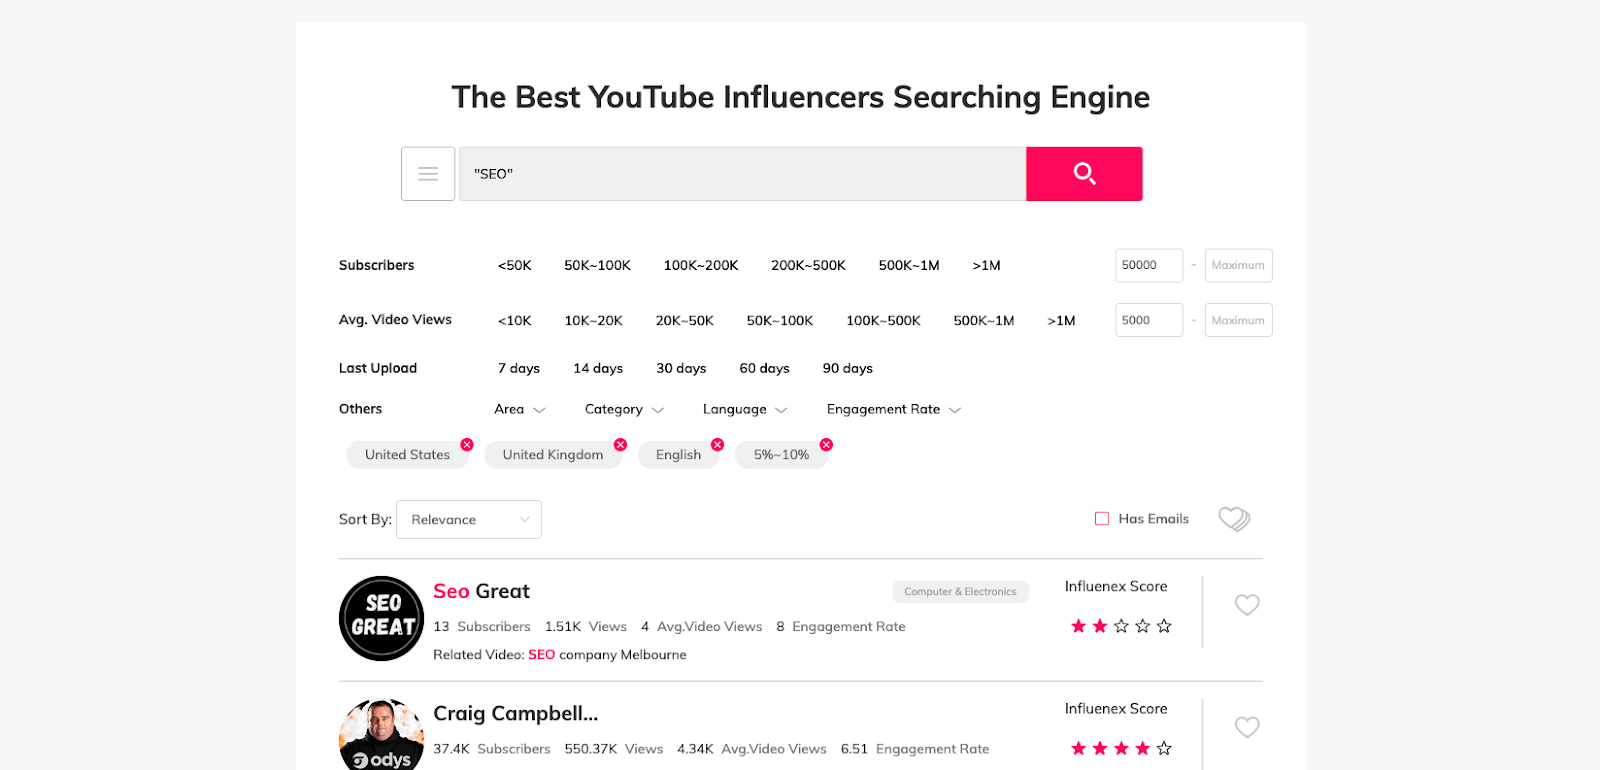
Task: Choose 50K~100K average video views
Action: 780,320
